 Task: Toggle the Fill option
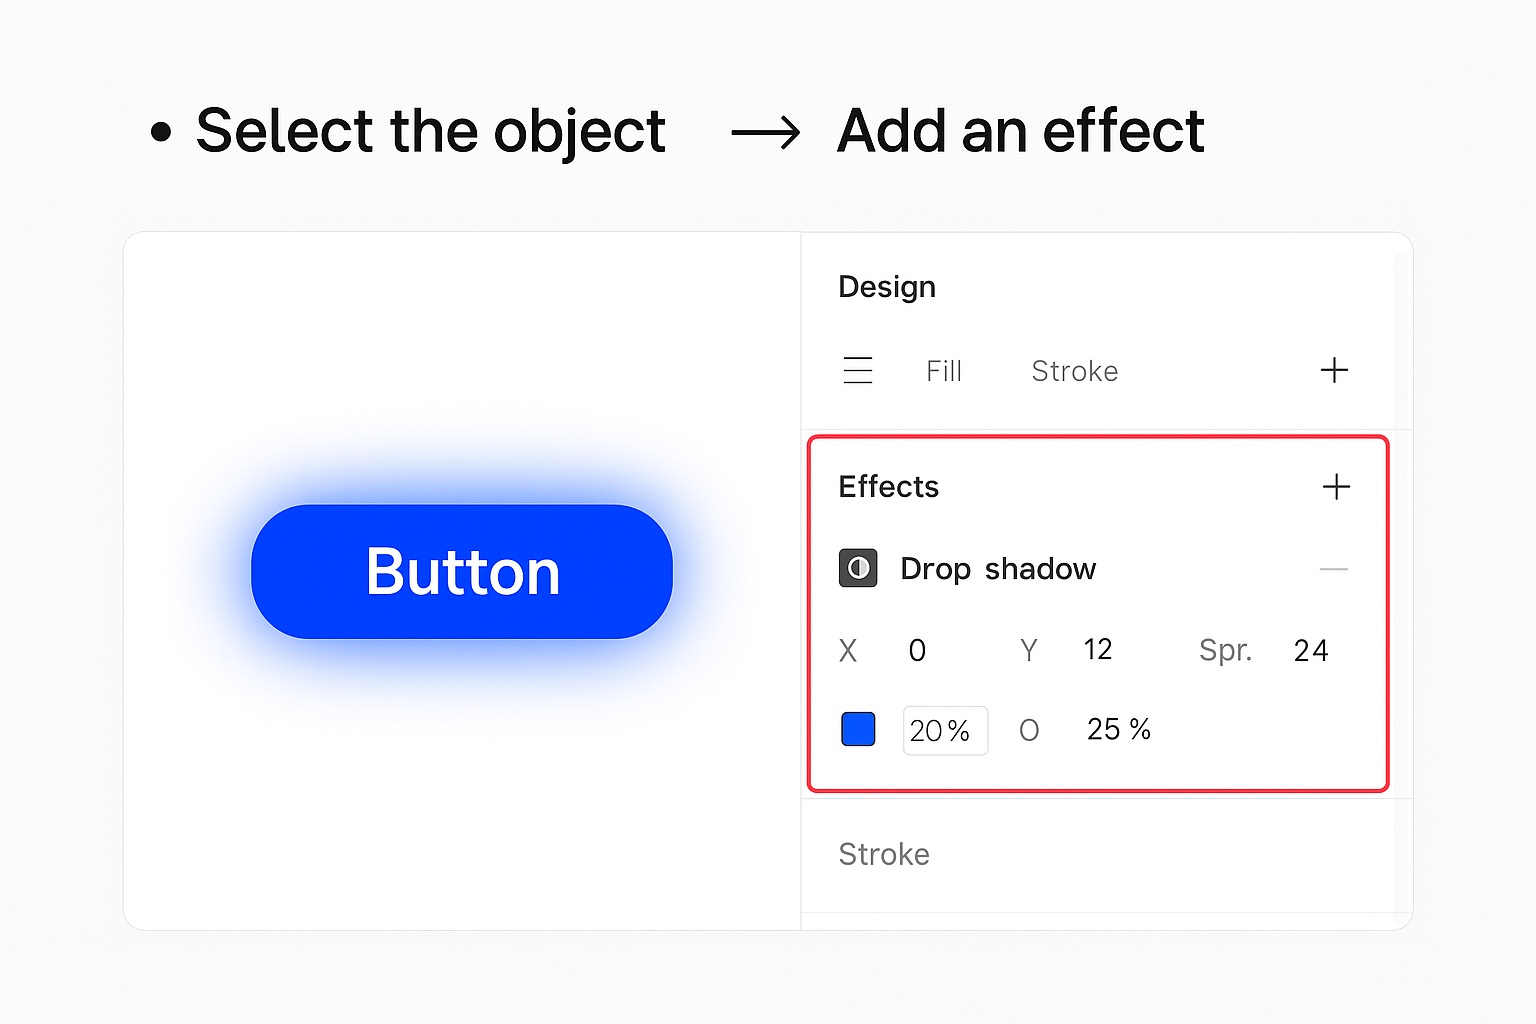pos(943,370)
